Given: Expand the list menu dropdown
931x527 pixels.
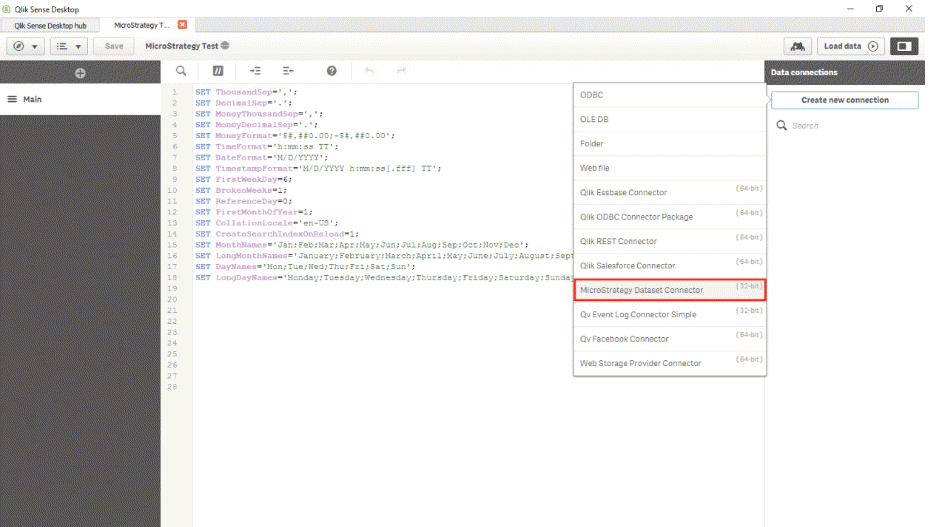Looking at the screenshot, I should pos(68,46).
